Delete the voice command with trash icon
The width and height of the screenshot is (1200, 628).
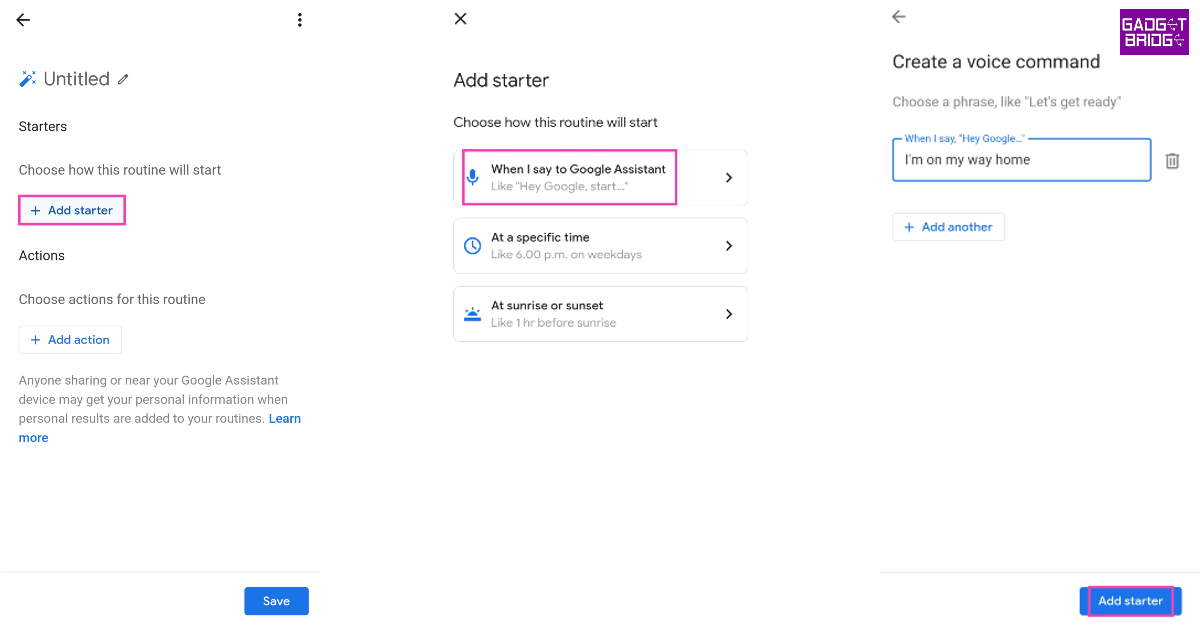coord(1173,160)
